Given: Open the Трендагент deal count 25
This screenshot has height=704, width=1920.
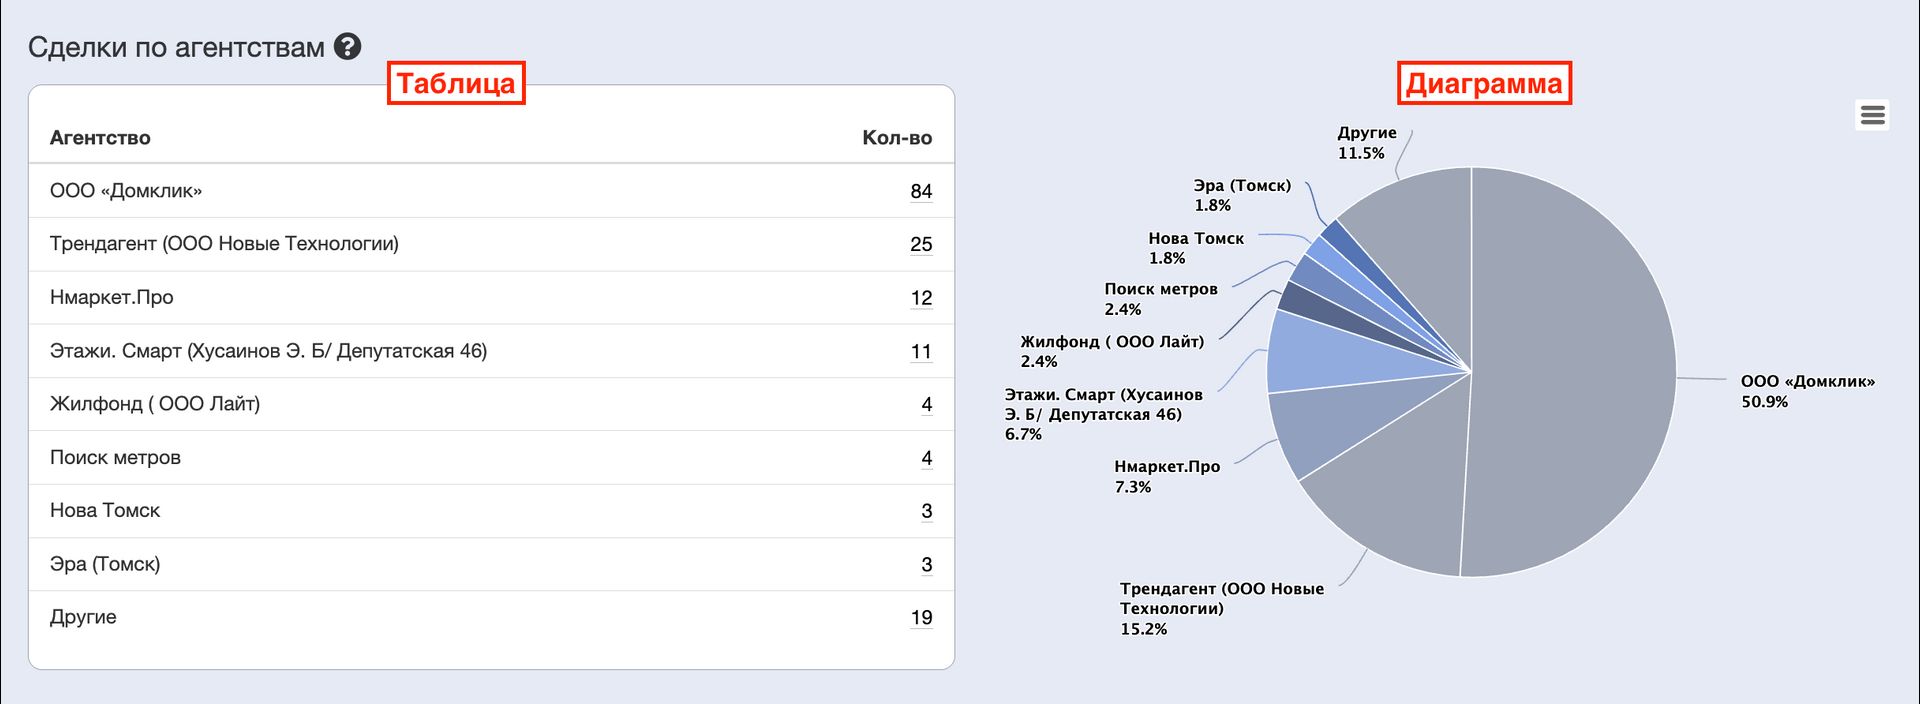Looking at the screenshot, I should point(921,244).
